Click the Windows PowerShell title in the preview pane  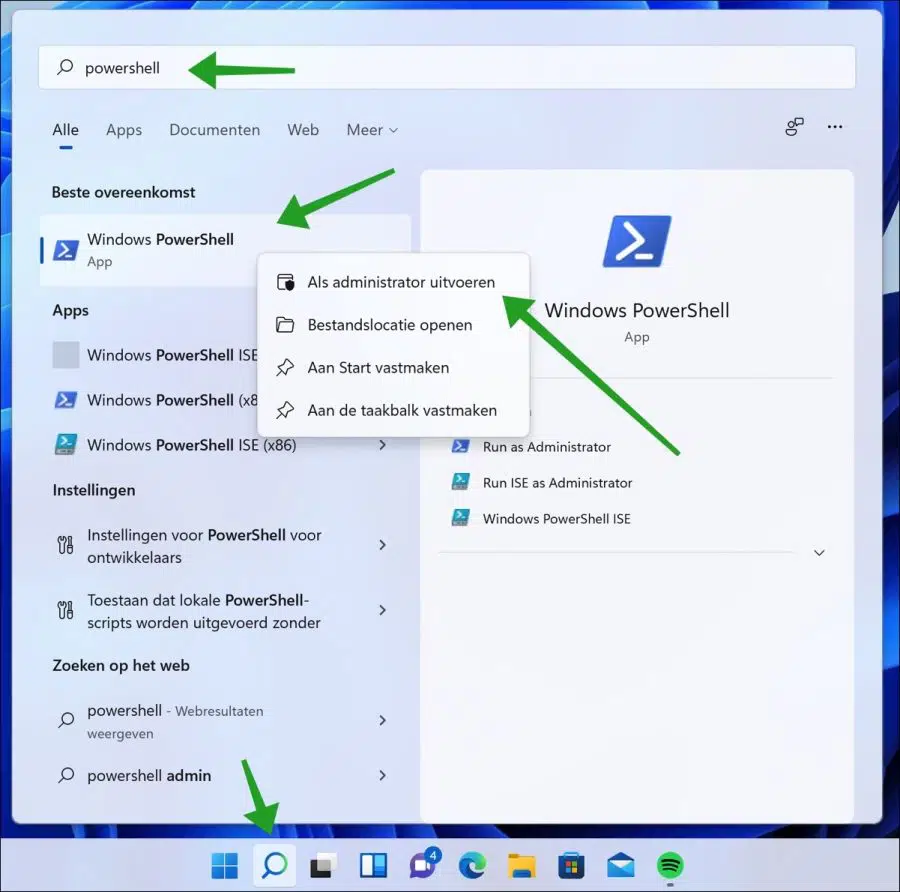point(637,311)
